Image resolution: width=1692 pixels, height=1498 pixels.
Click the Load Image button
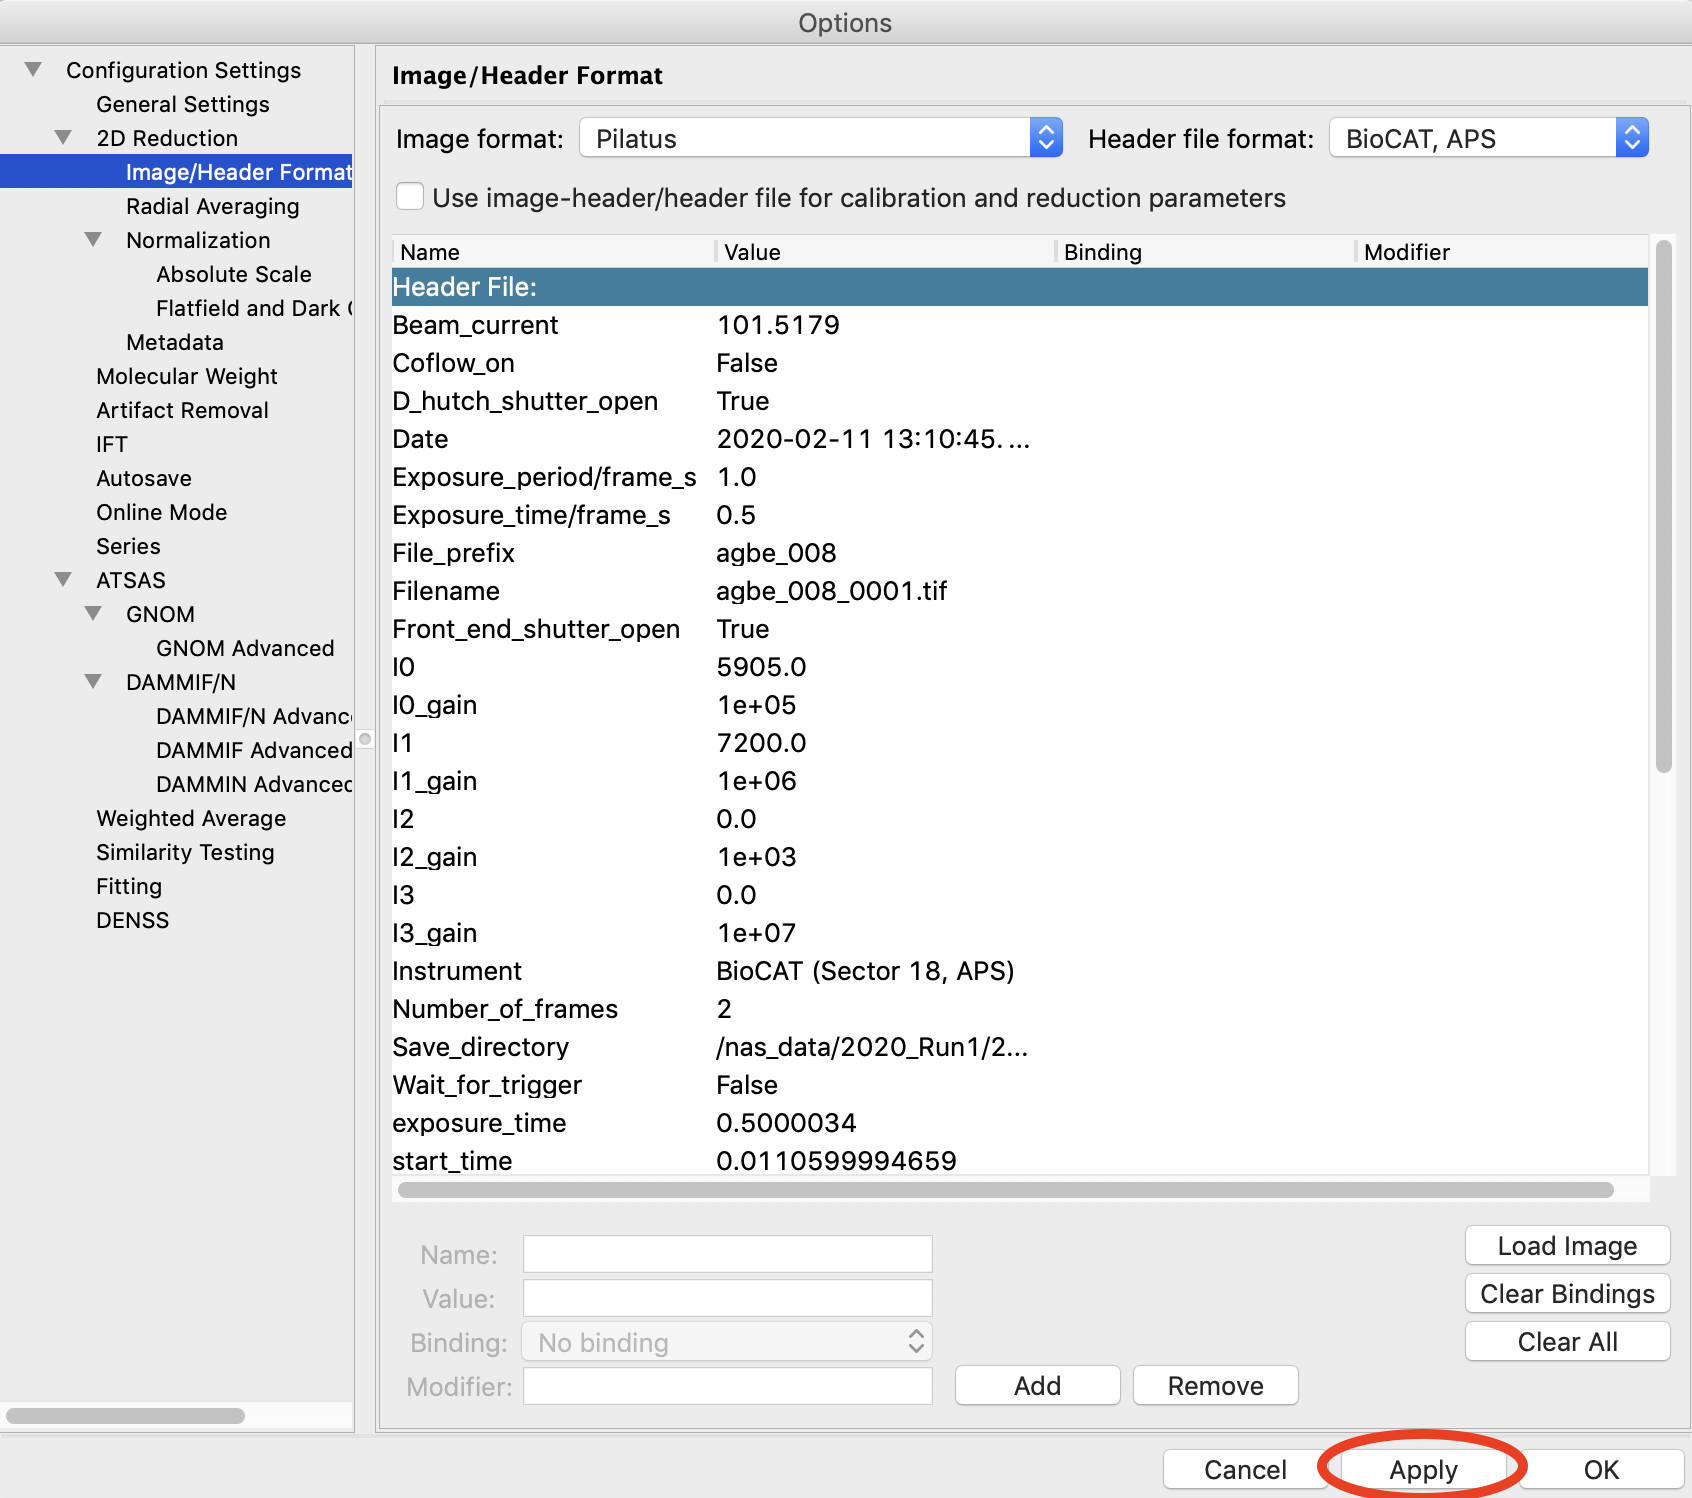[x=1567, y=1246]
